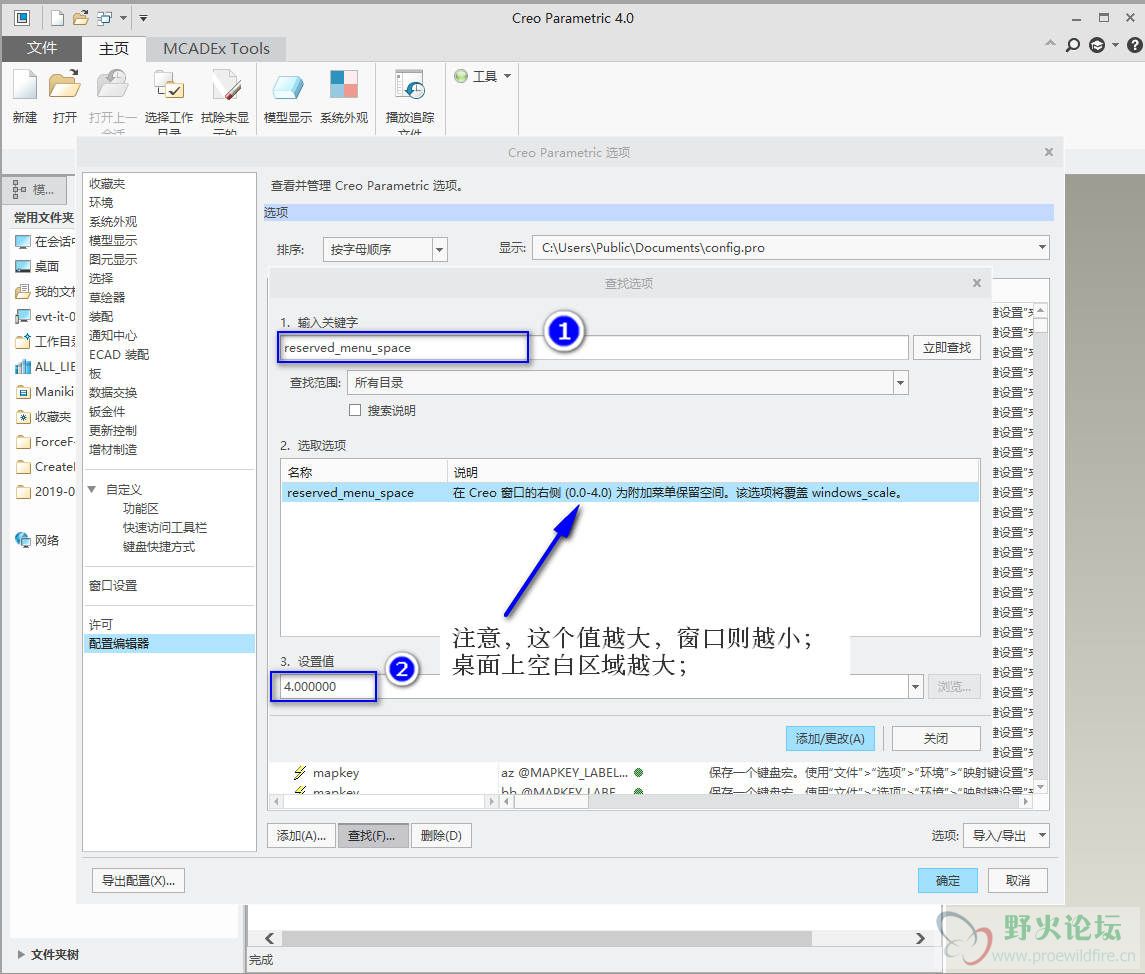Click the 选择工作目录 ribbon icon
This screenshot has height=974, width=1145.
[169, 85]
